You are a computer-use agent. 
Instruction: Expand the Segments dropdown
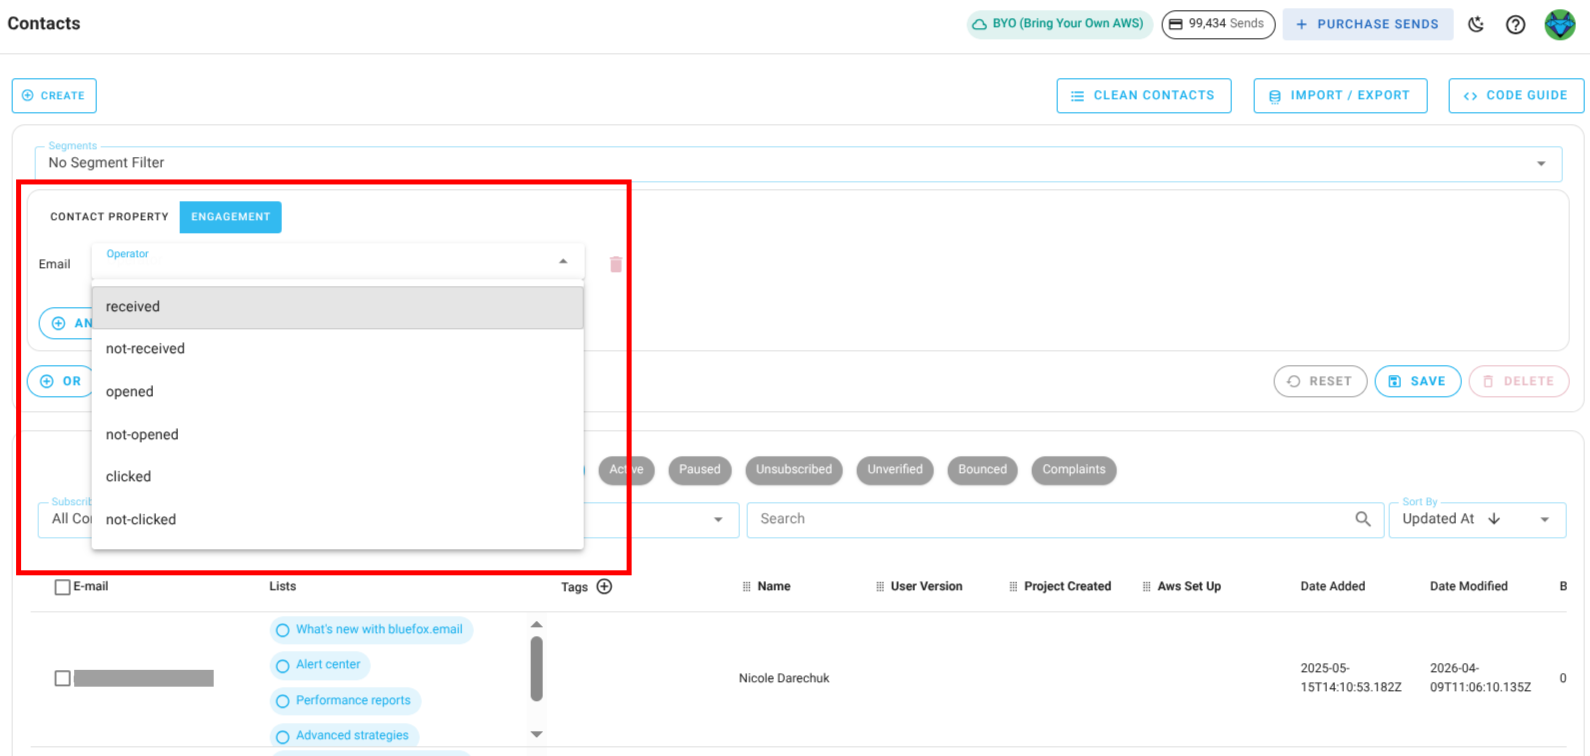click(798, 163)
